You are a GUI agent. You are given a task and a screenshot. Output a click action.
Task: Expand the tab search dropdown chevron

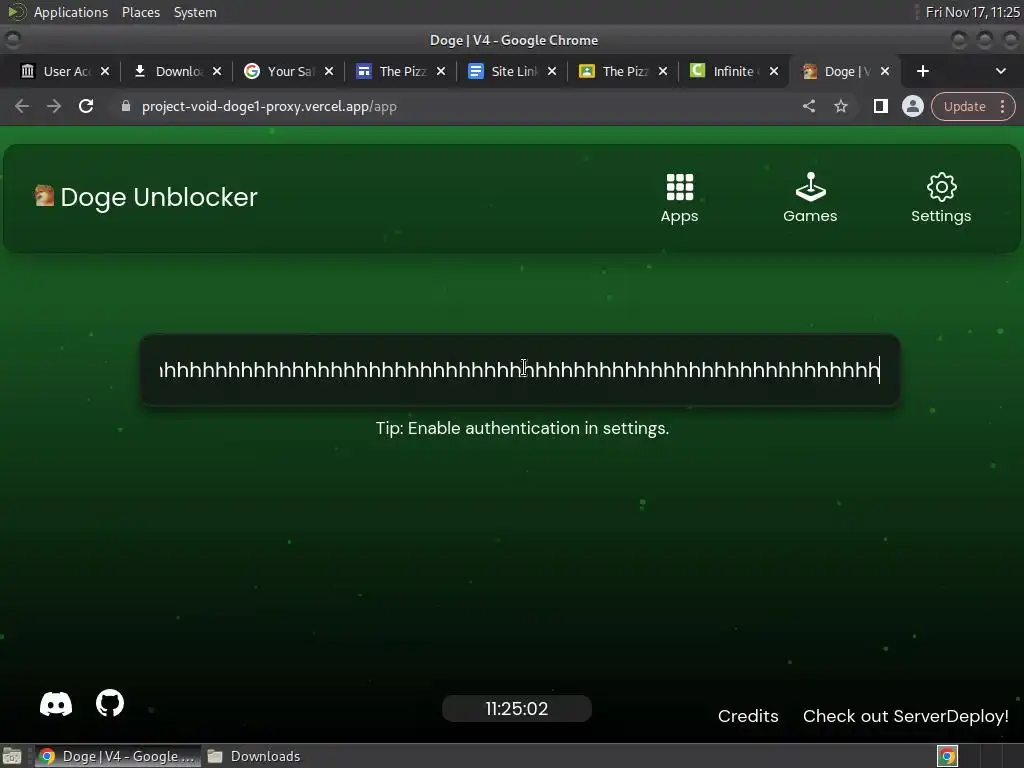coord(1000,71)
